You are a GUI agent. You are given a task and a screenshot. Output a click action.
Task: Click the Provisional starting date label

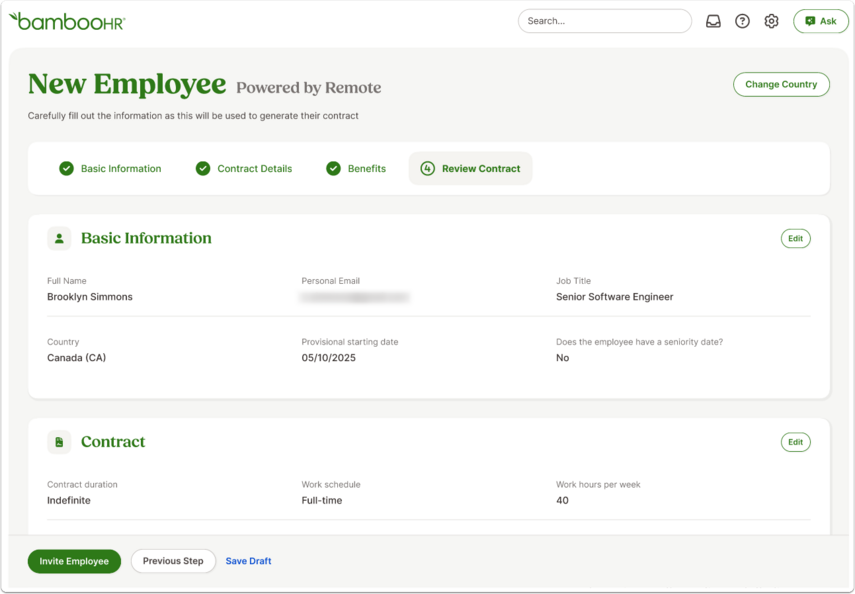(350, 342)
